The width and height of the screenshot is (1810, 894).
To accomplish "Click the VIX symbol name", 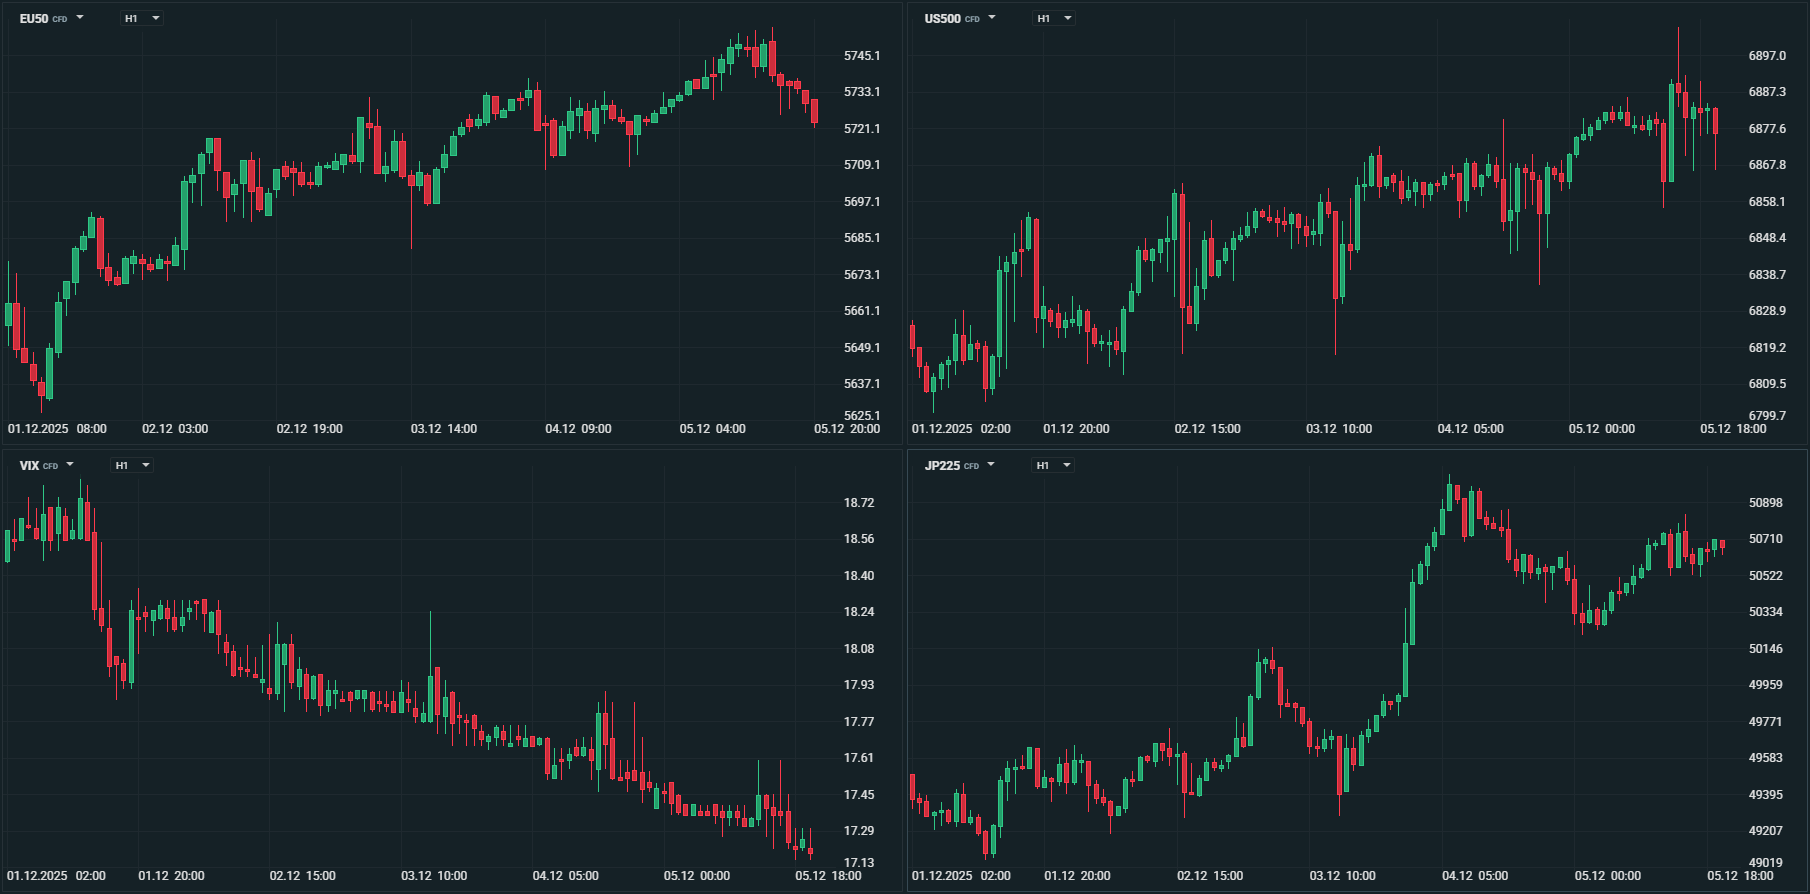I will coord(29,466).
